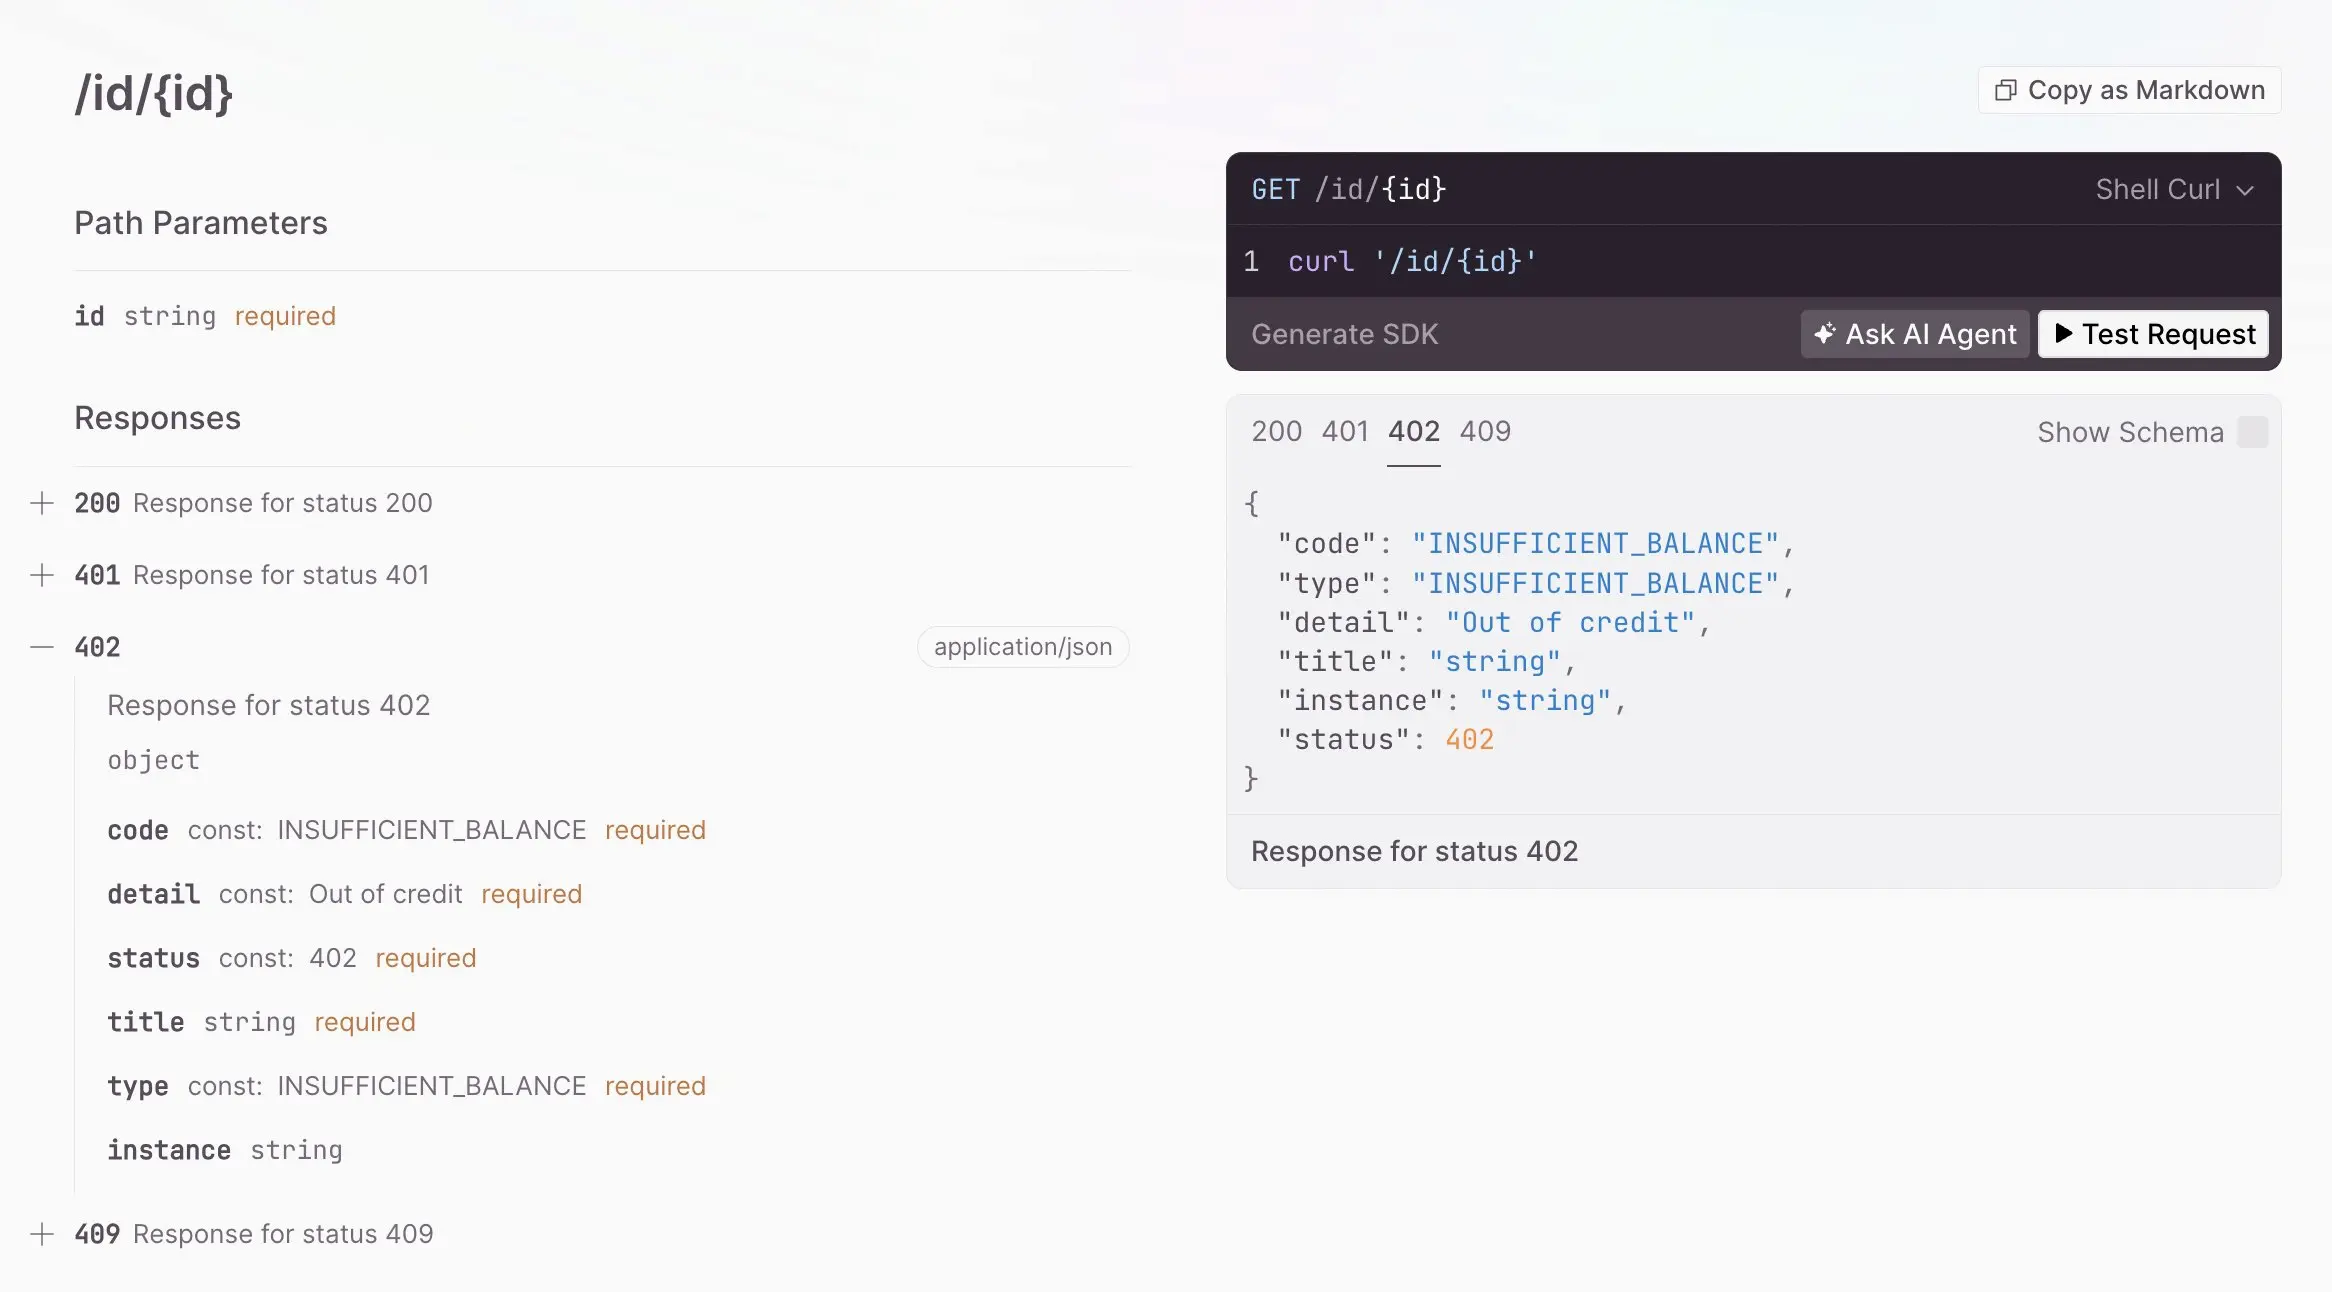
Task: Click the /id/{id} page title
Action: point(154,93)
